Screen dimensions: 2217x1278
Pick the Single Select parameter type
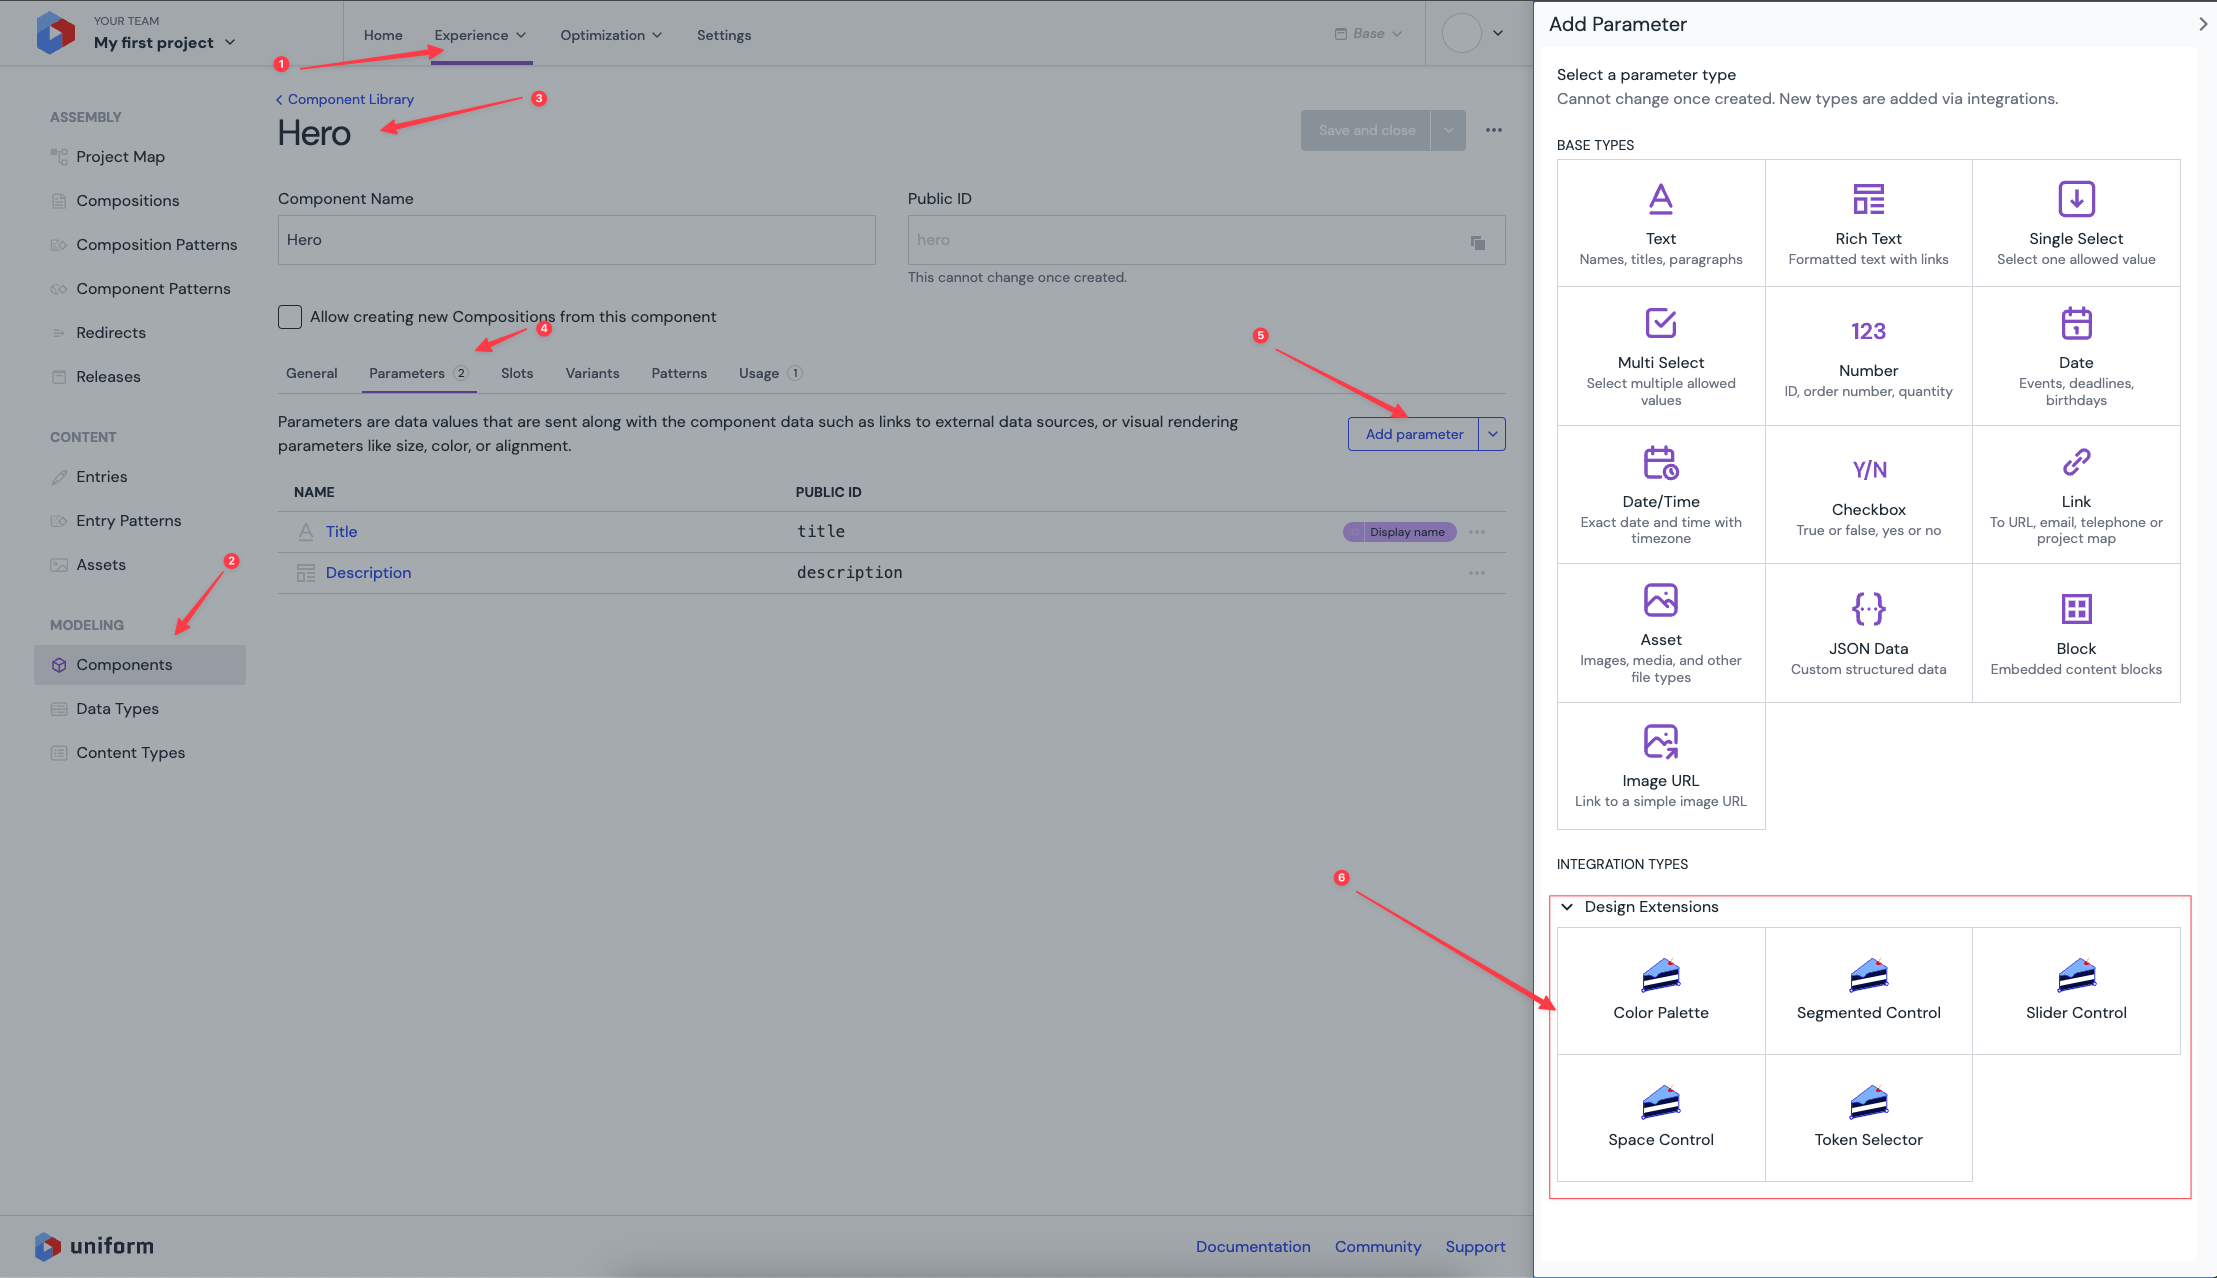tap(2075, 222)
